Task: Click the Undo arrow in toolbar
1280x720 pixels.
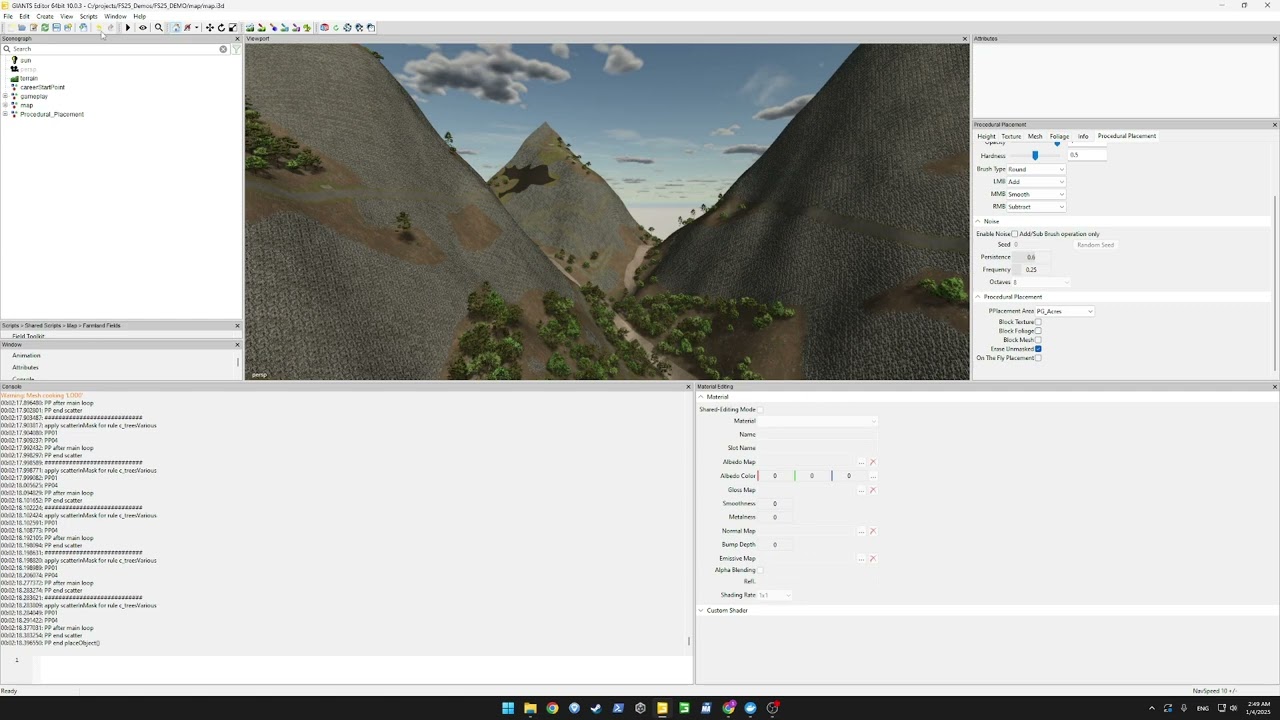Action: pos(99,27)
